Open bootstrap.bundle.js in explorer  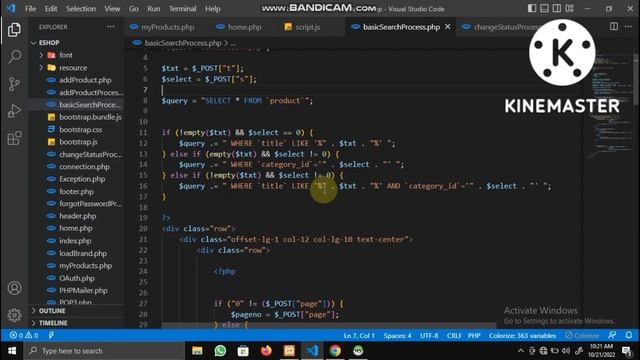click(90, 117)
